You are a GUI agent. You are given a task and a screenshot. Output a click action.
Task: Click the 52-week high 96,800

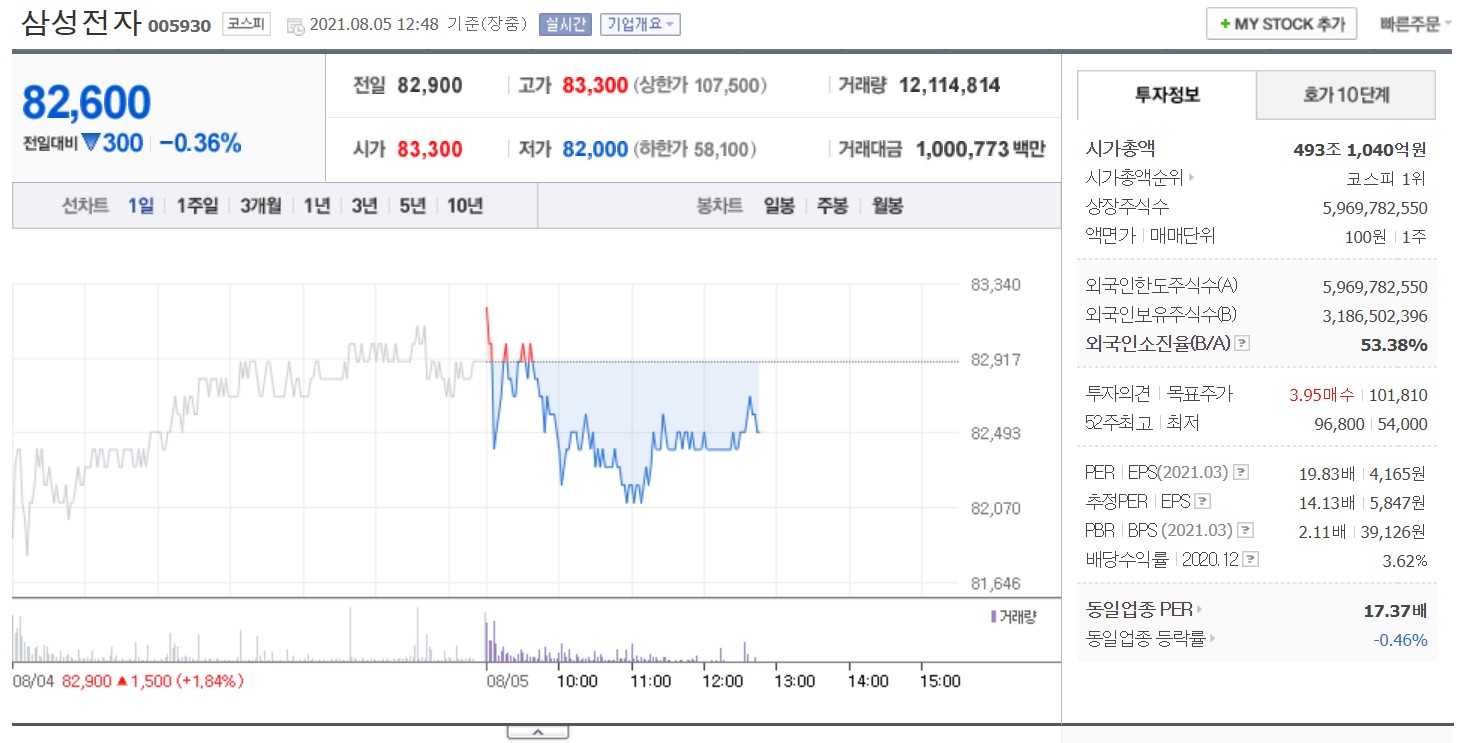coord(1339,424)
